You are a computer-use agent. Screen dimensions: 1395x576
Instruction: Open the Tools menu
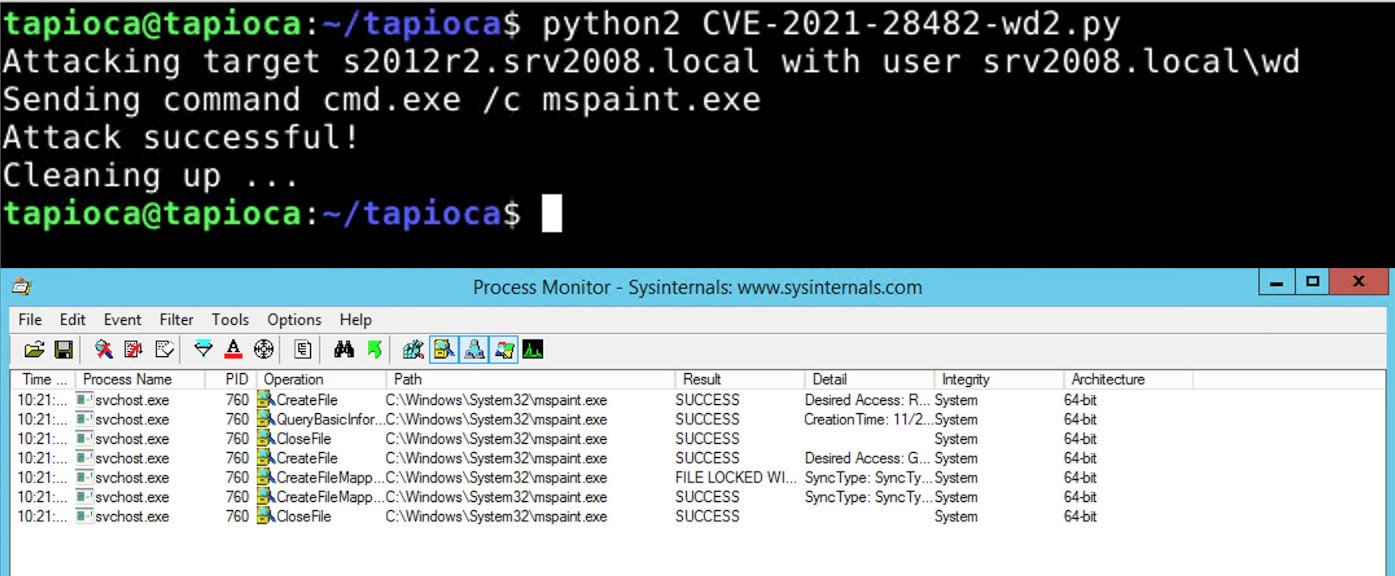coord(230,320)
